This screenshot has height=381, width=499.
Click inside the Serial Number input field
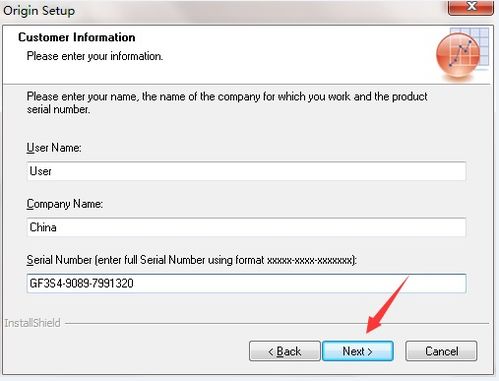(x=246, y=283)
